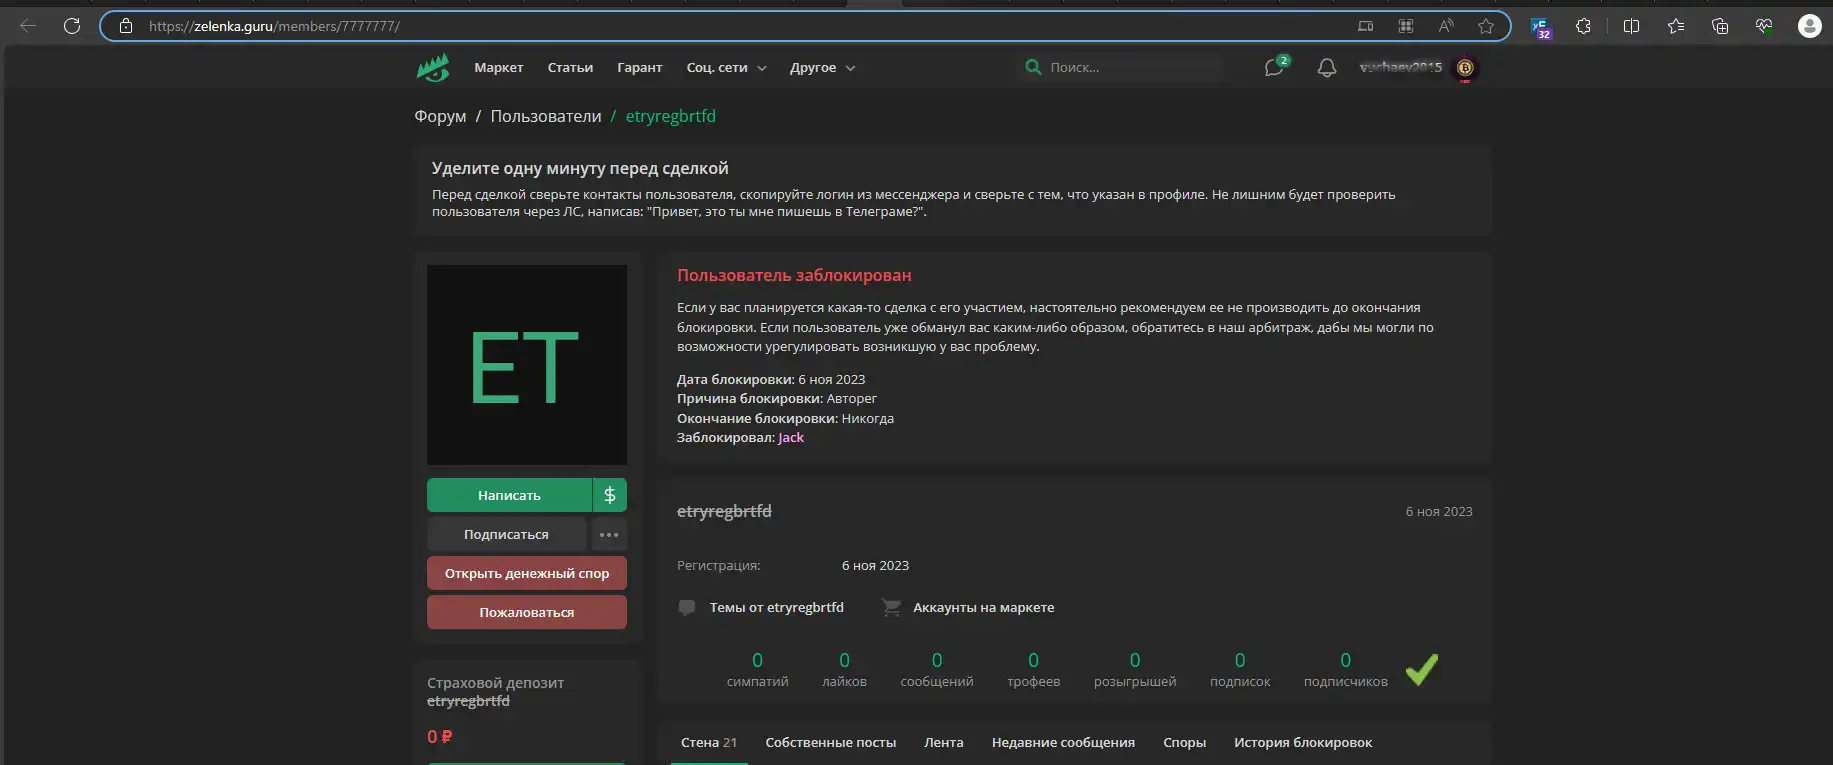The width and height of the screenshot is (1833, 765).
Task: Open the conversations message icon
Action: tap(1273, 68)
